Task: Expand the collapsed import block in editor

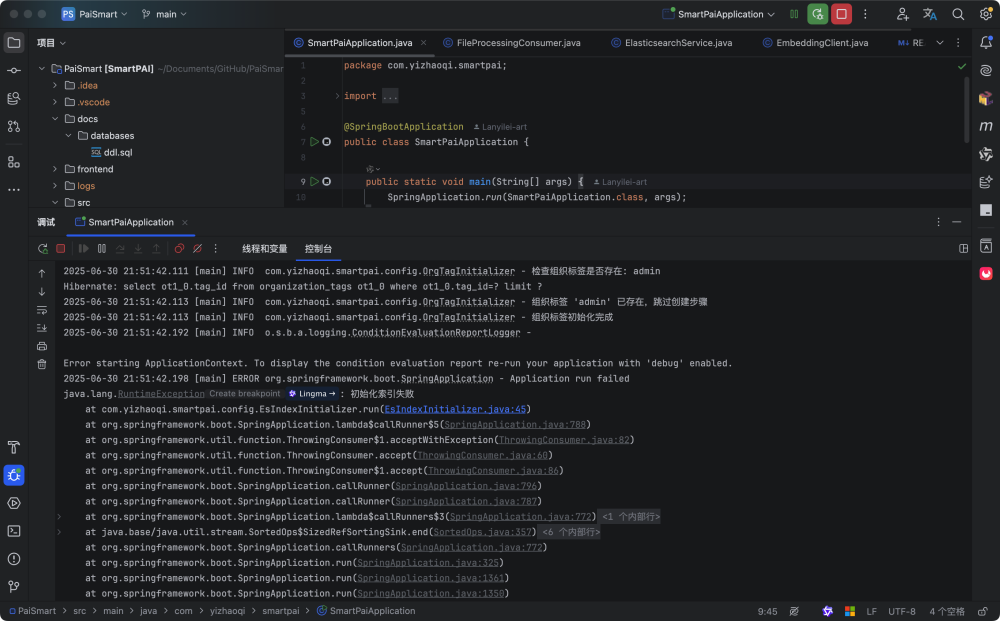Action: click(389, 96)
